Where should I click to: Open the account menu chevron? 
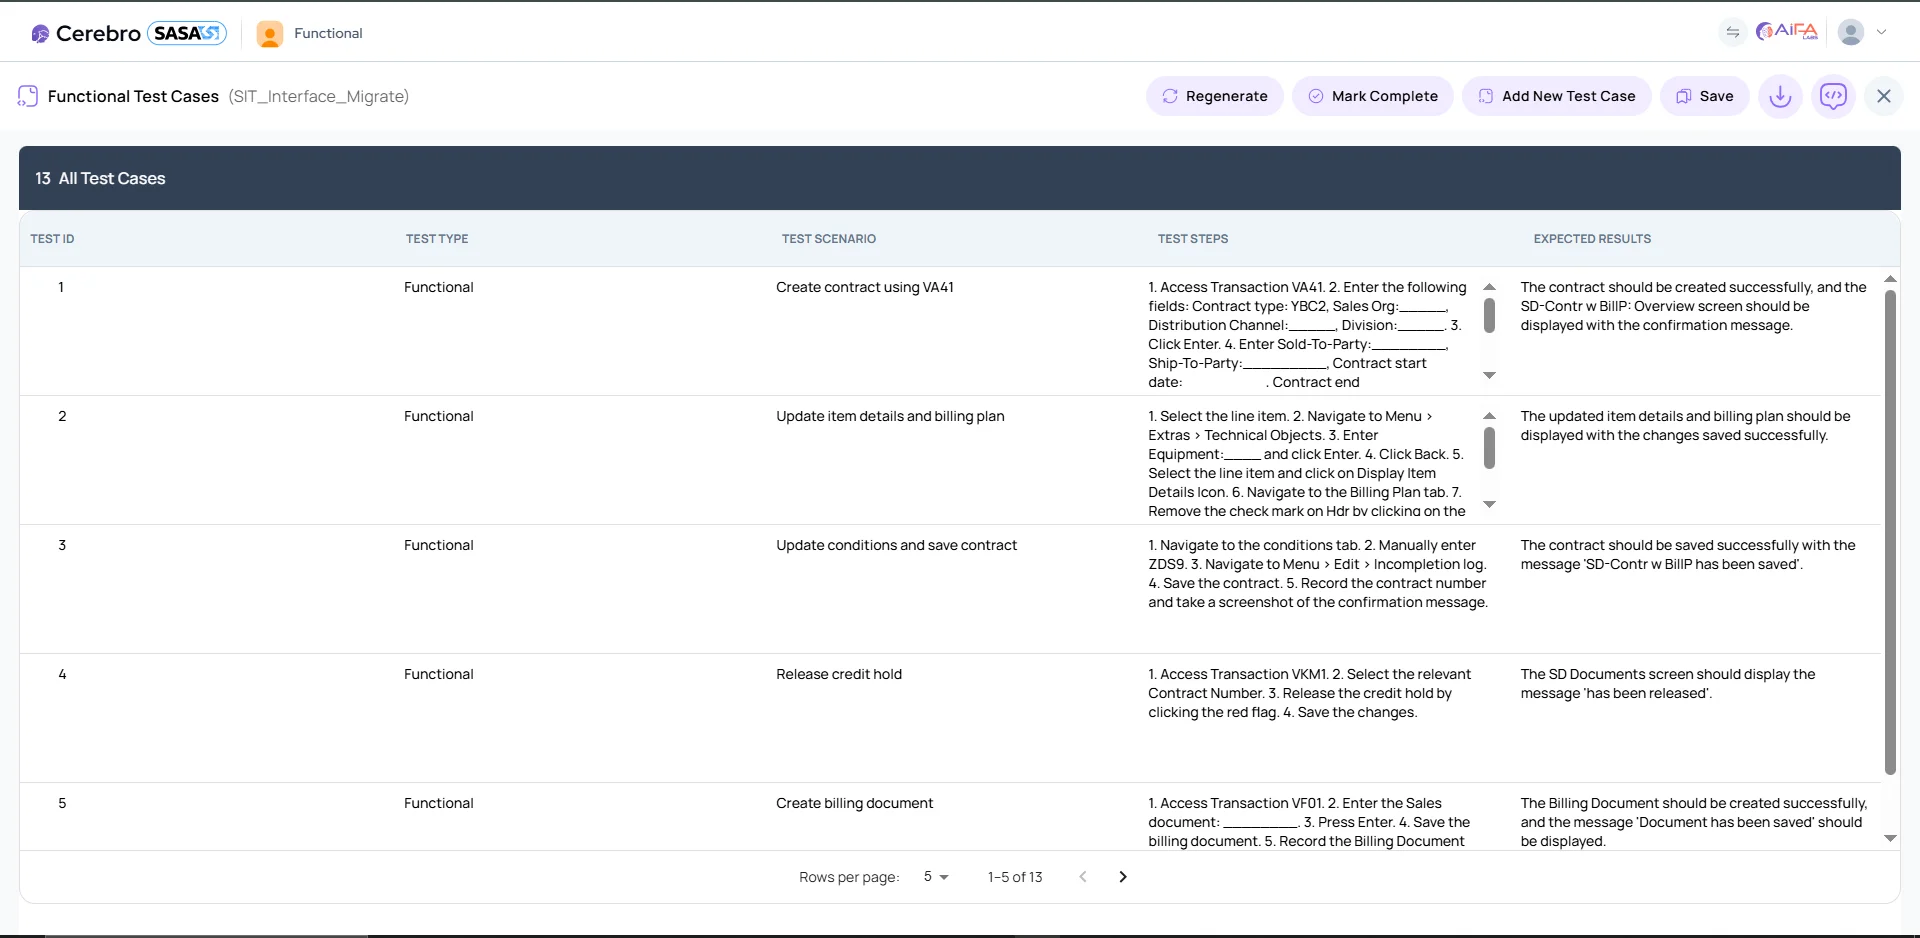pyautogui.click(x=1884, y=31)
